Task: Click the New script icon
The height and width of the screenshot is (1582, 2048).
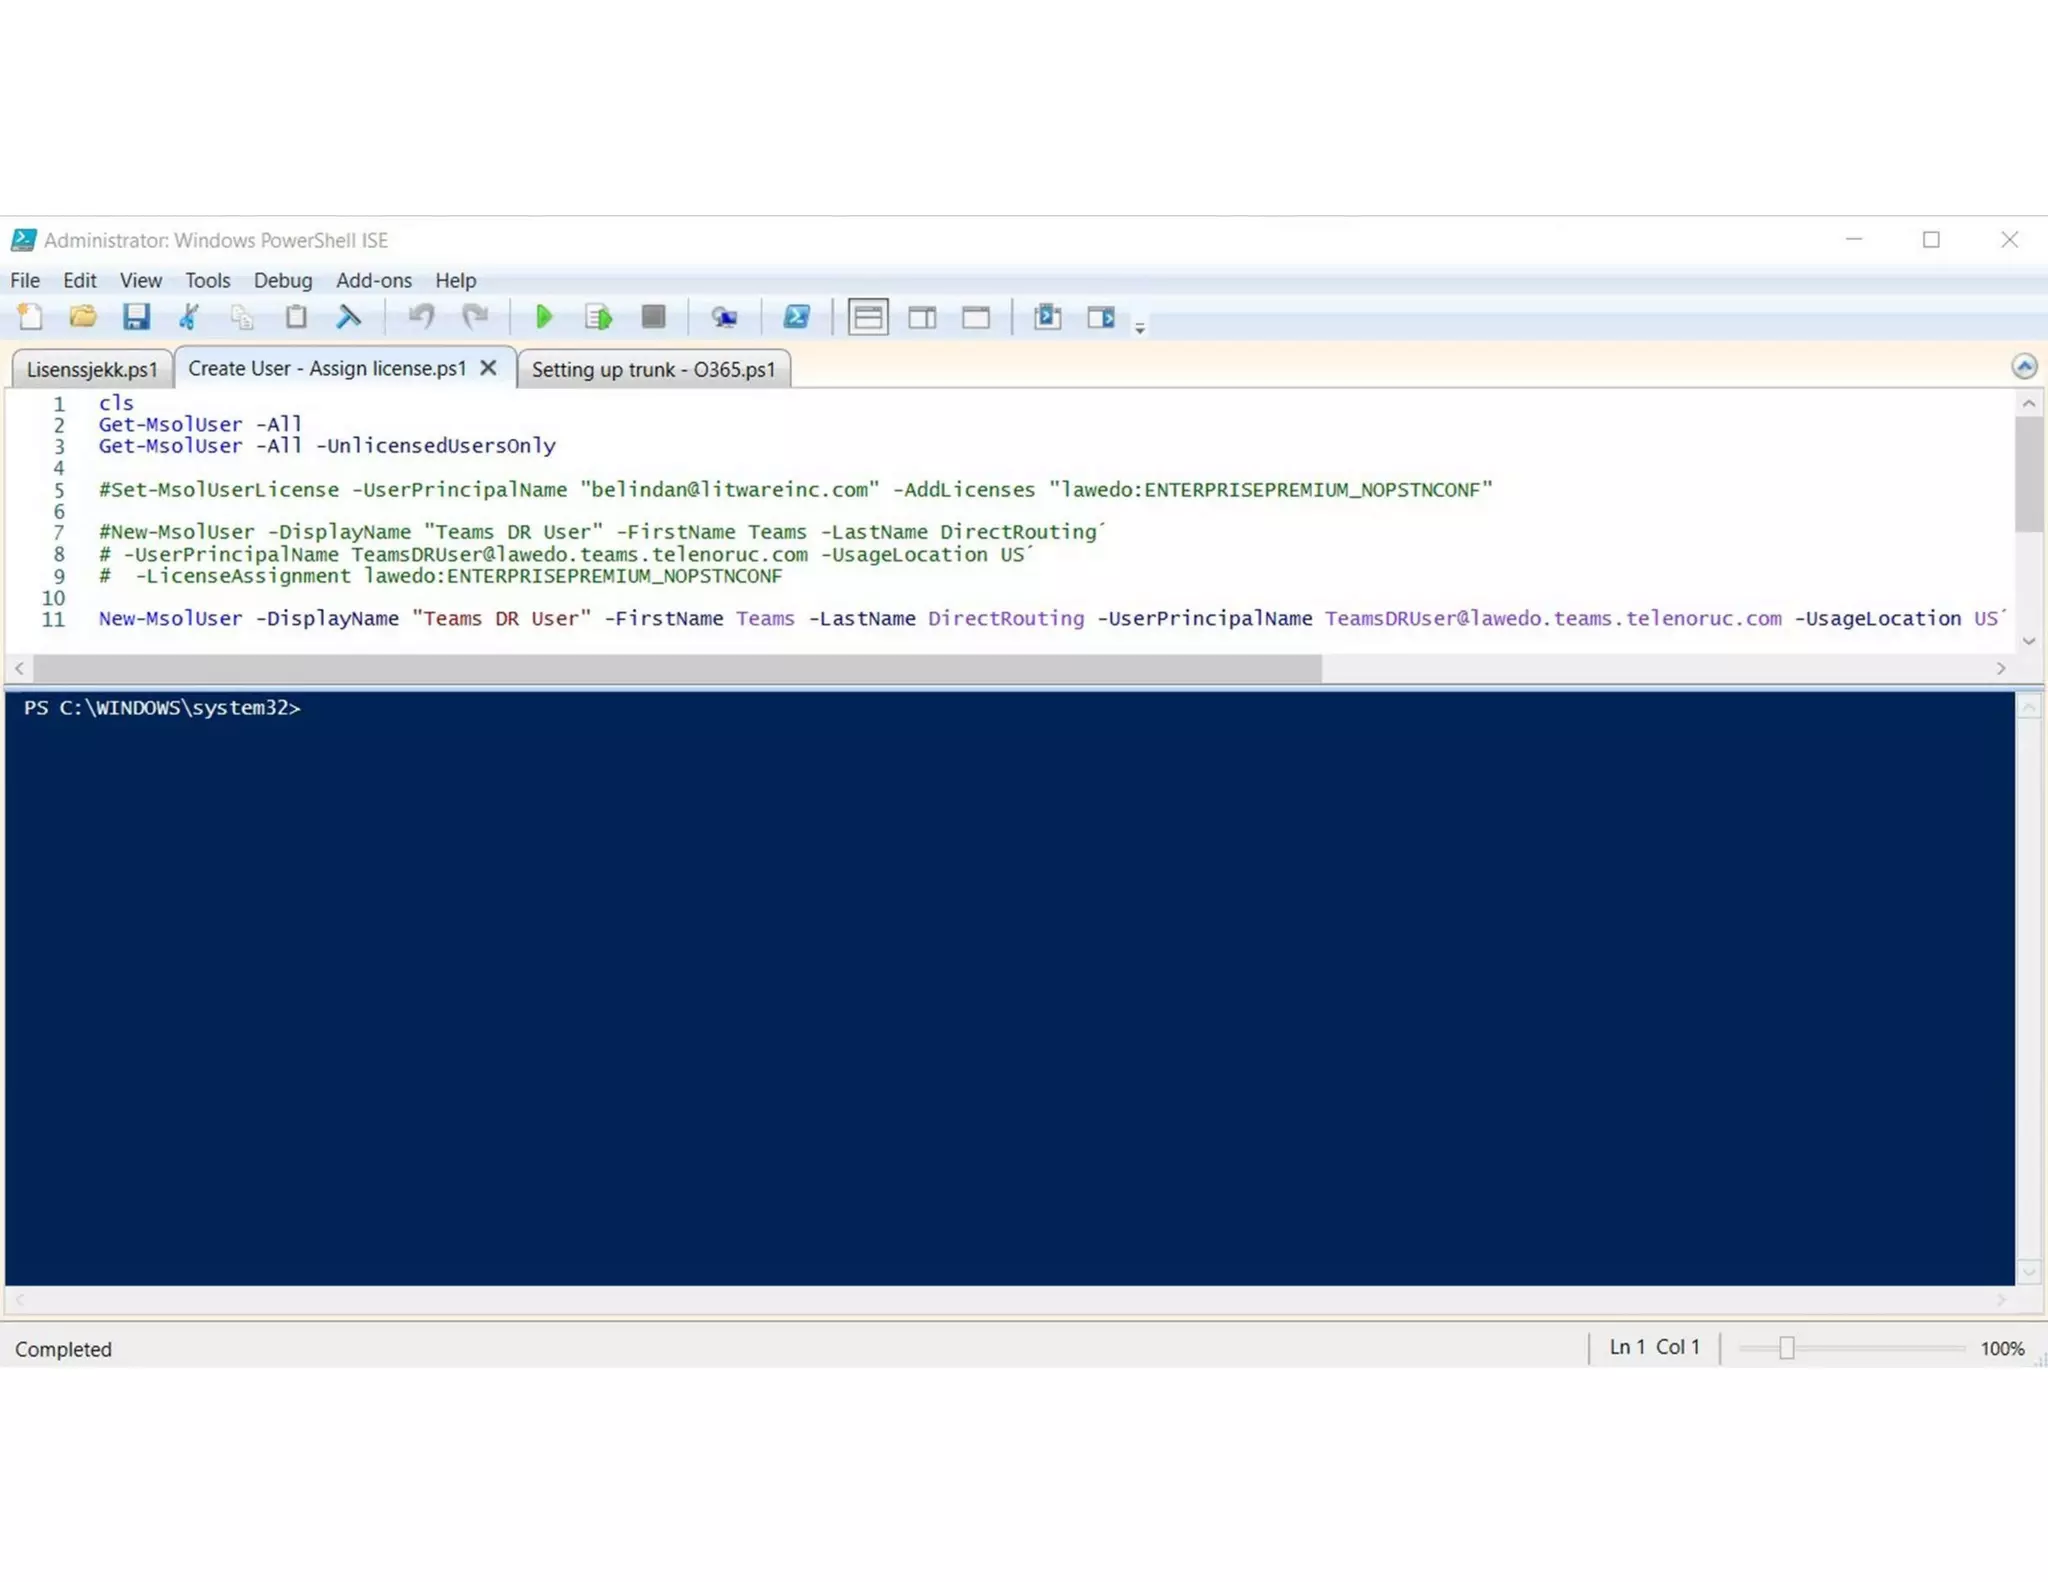Action: click(x=30, y=318)
